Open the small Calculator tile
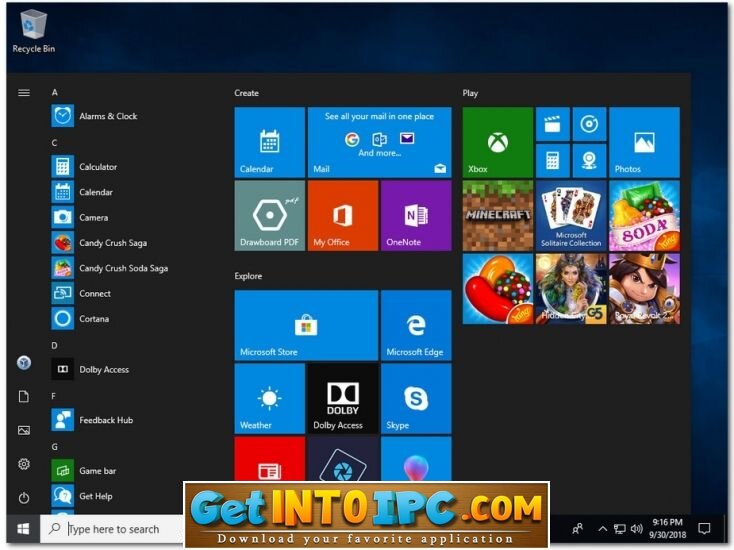Screen dimensions: 734x550 coord(552,161)
